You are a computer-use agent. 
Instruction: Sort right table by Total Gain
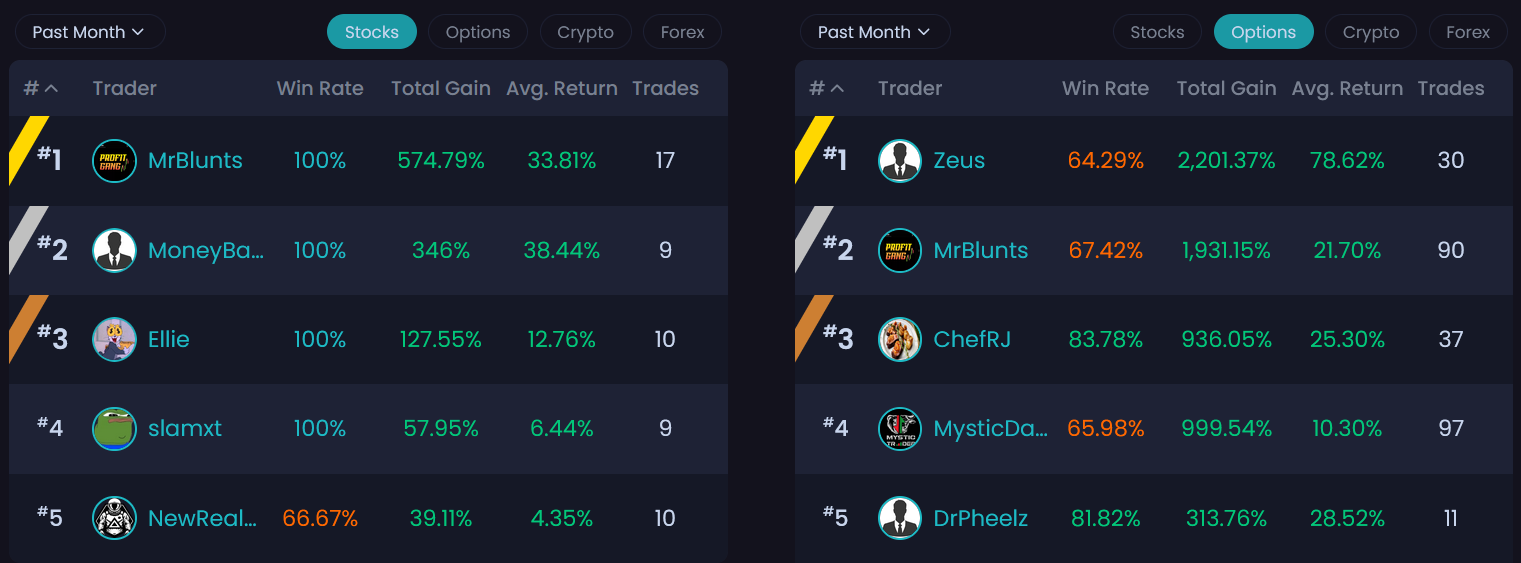click(1226, 88)
